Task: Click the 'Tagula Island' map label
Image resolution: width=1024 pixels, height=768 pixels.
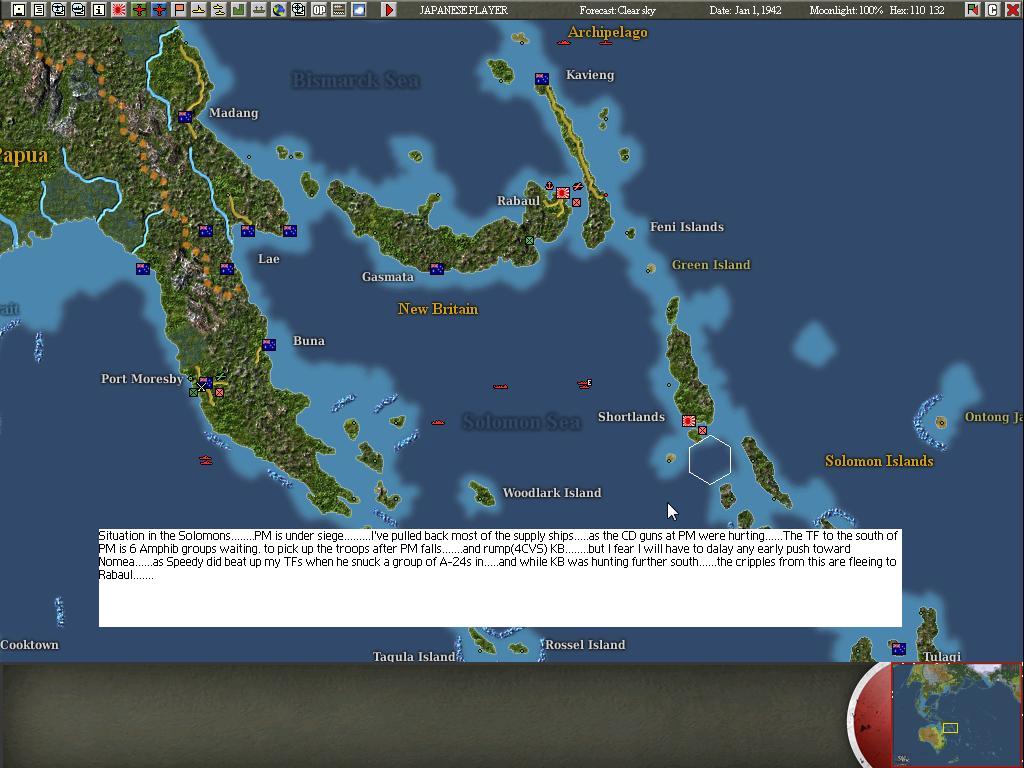Action: 414,656
